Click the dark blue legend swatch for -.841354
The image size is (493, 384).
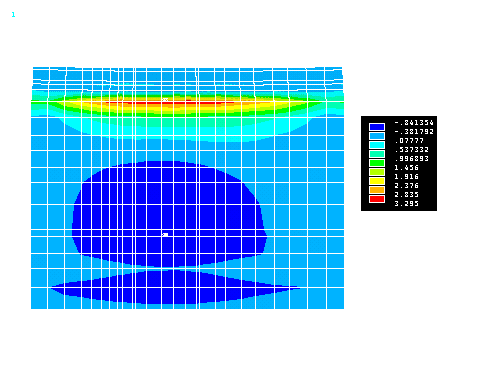point(377,127)
